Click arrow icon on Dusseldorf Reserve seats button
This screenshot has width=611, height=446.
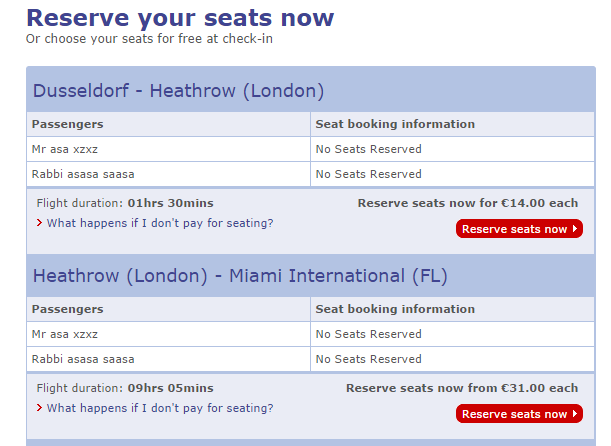[575, 229]
